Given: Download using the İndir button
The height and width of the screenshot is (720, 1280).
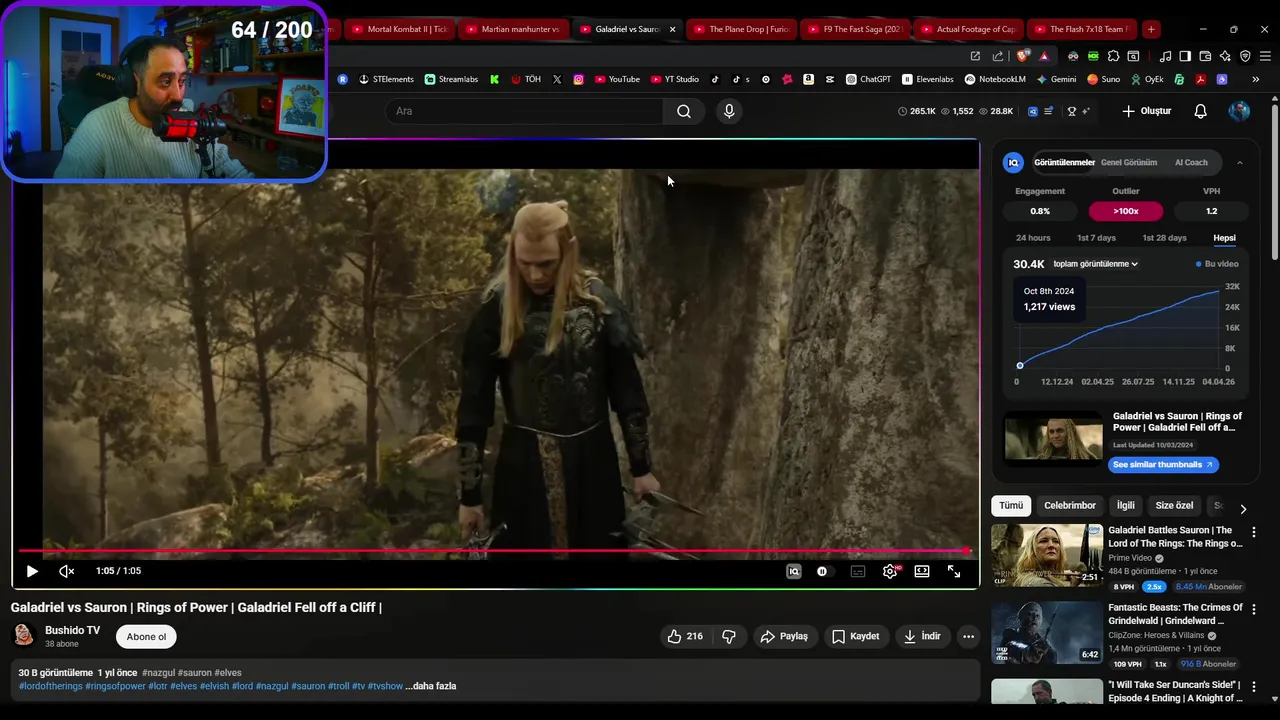Looking at the screenshot, I should pyautogui.click(x=922, y=636).
